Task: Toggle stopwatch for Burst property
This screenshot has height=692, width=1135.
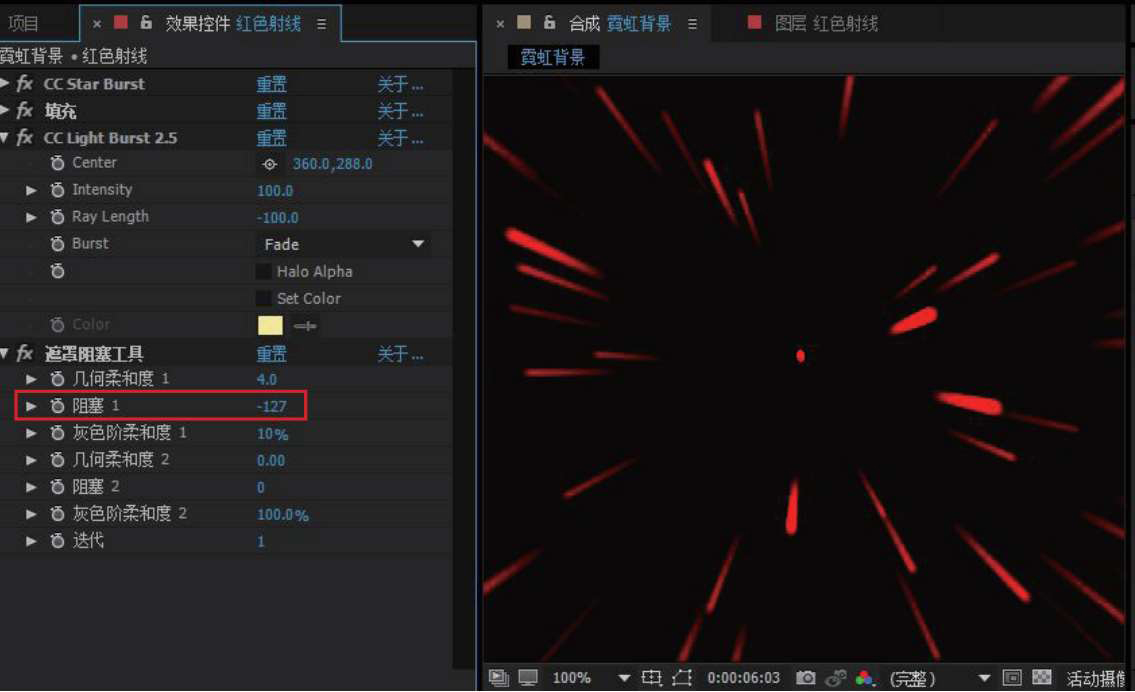Action: pos(58,244)
